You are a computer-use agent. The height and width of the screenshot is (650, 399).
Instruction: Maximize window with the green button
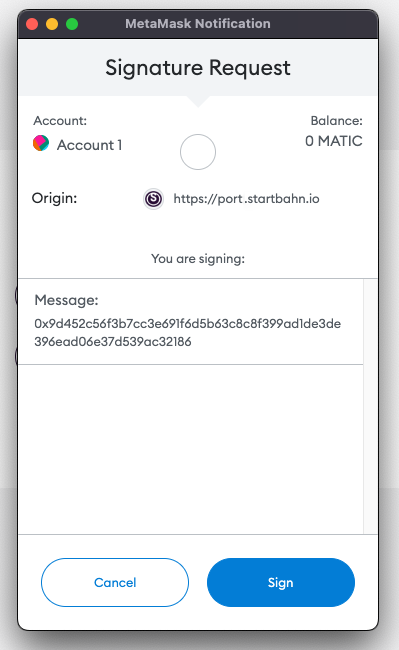click(x=72, y=24)
